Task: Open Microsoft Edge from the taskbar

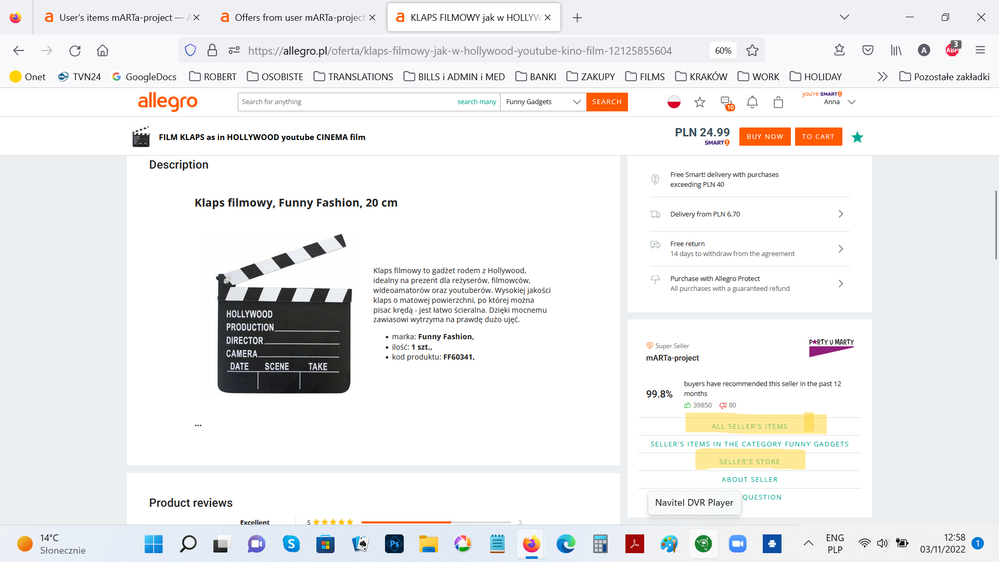Action: pos(566,544)
